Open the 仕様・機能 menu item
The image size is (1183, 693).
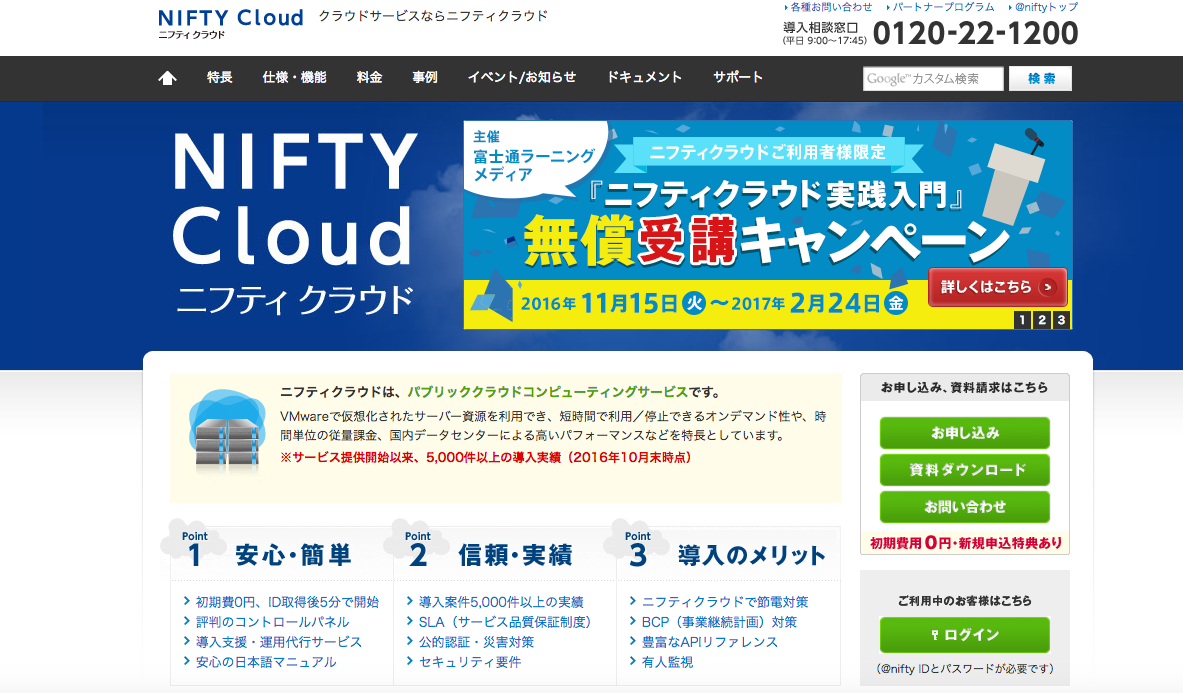[x=294, y=78]
